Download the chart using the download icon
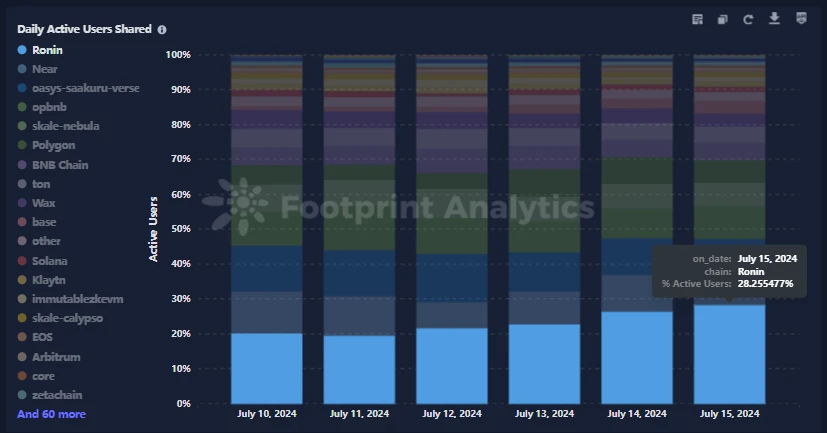 click(x=774, y=19)
